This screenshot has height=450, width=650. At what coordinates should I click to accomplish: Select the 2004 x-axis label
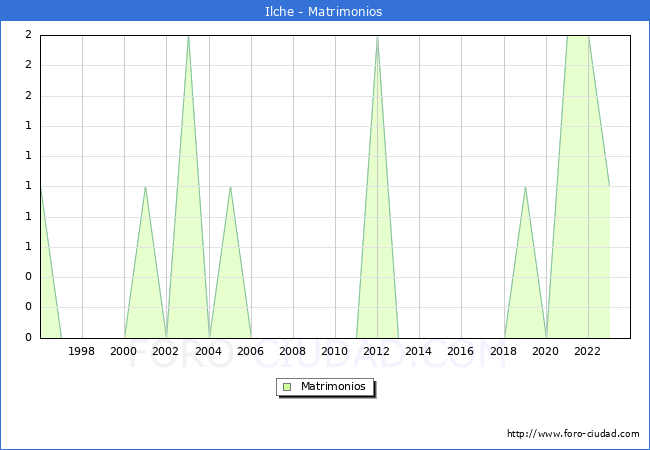click(x=209, y=351)
